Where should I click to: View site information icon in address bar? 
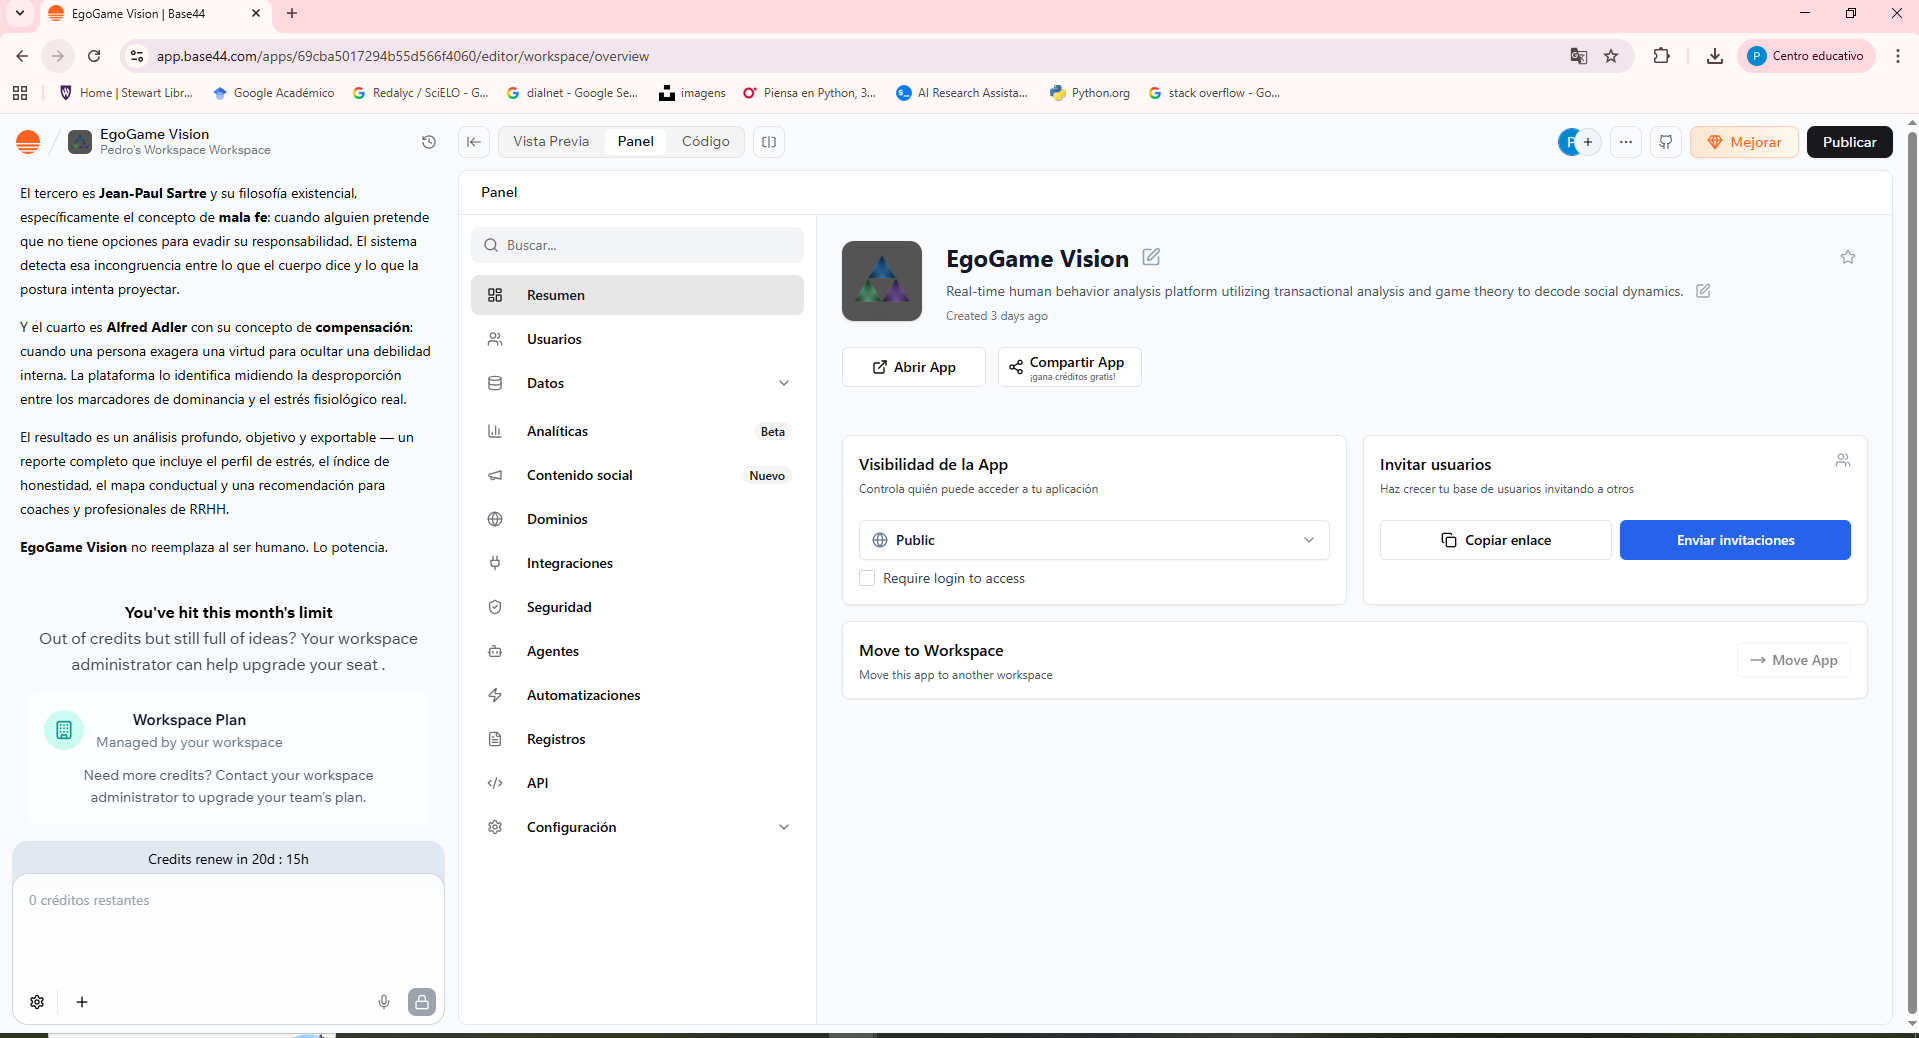(x=137, y=56)
